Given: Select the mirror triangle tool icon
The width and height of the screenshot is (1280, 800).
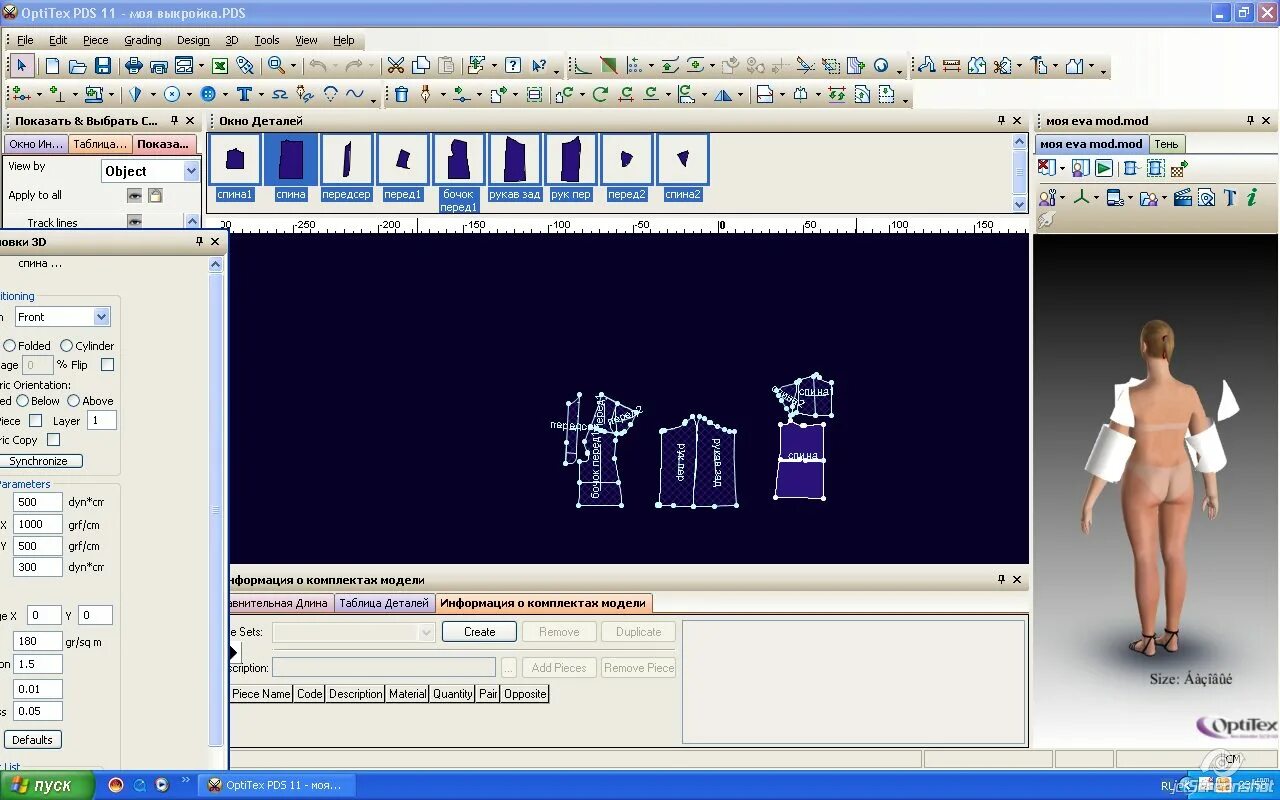Looking at the screenshot, I should 722,94.
